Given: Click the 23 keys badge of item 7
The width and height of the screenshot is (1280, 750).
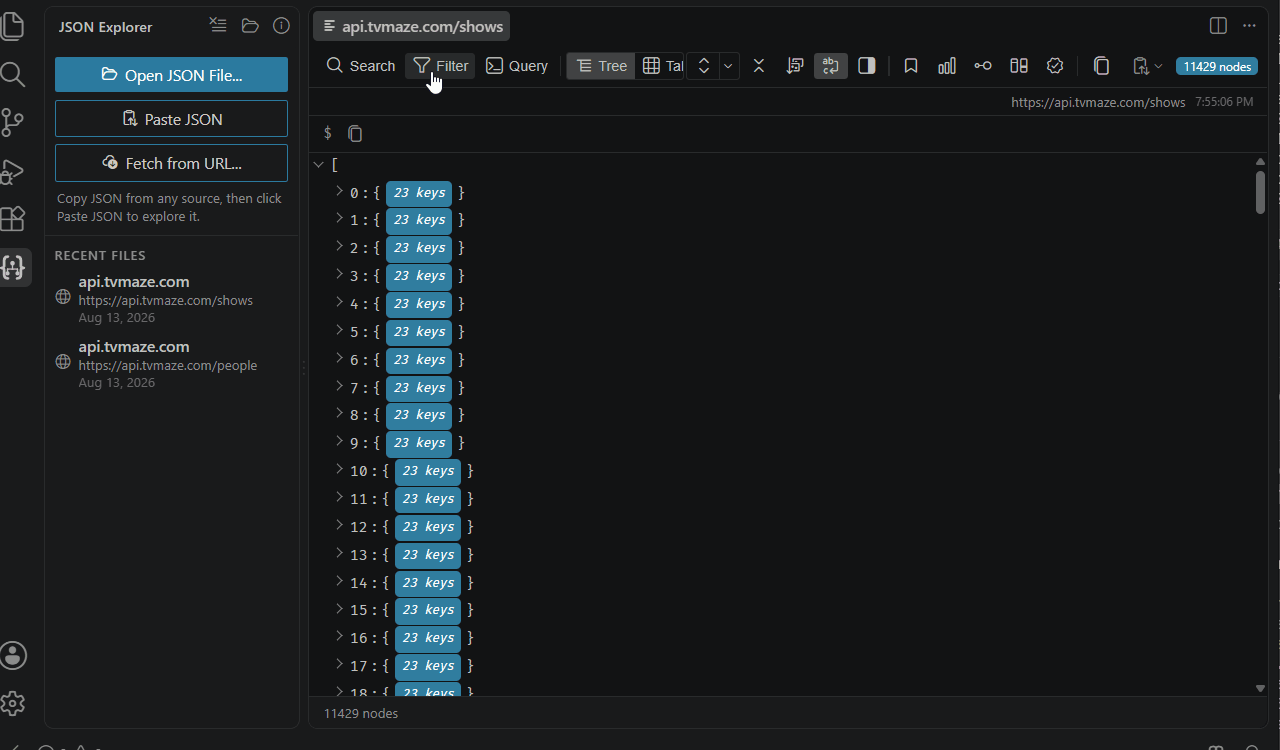Looking at the screenshot, I should pyautogui.click(x=419, y=387).
